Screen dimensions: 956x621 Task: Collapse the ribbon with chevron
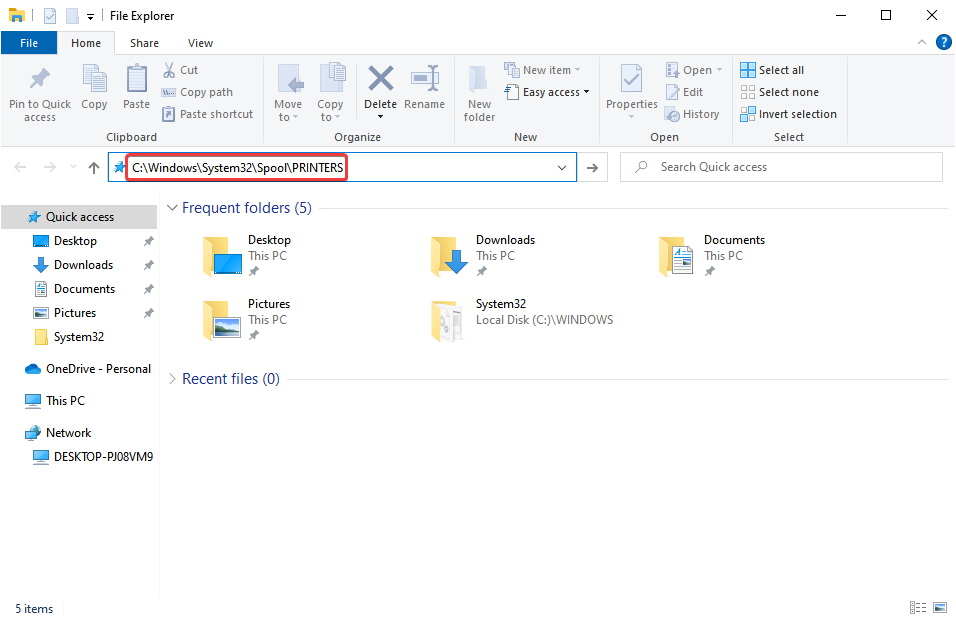point(922,42)
